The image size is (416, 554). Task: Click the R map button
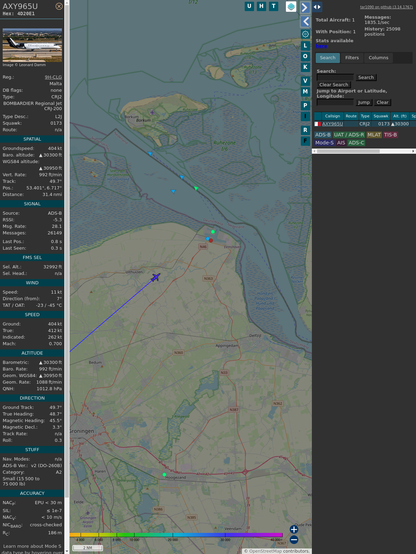point(305,130)
